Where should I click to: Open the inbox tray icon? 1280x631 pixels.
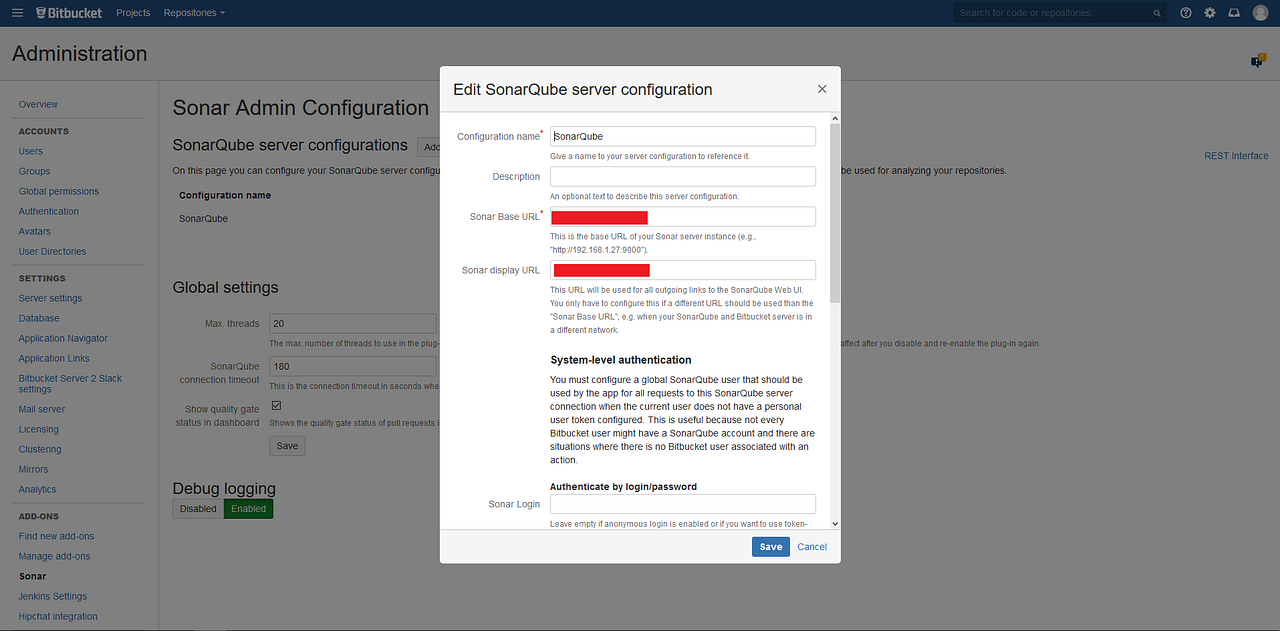tap(1234, 13)
